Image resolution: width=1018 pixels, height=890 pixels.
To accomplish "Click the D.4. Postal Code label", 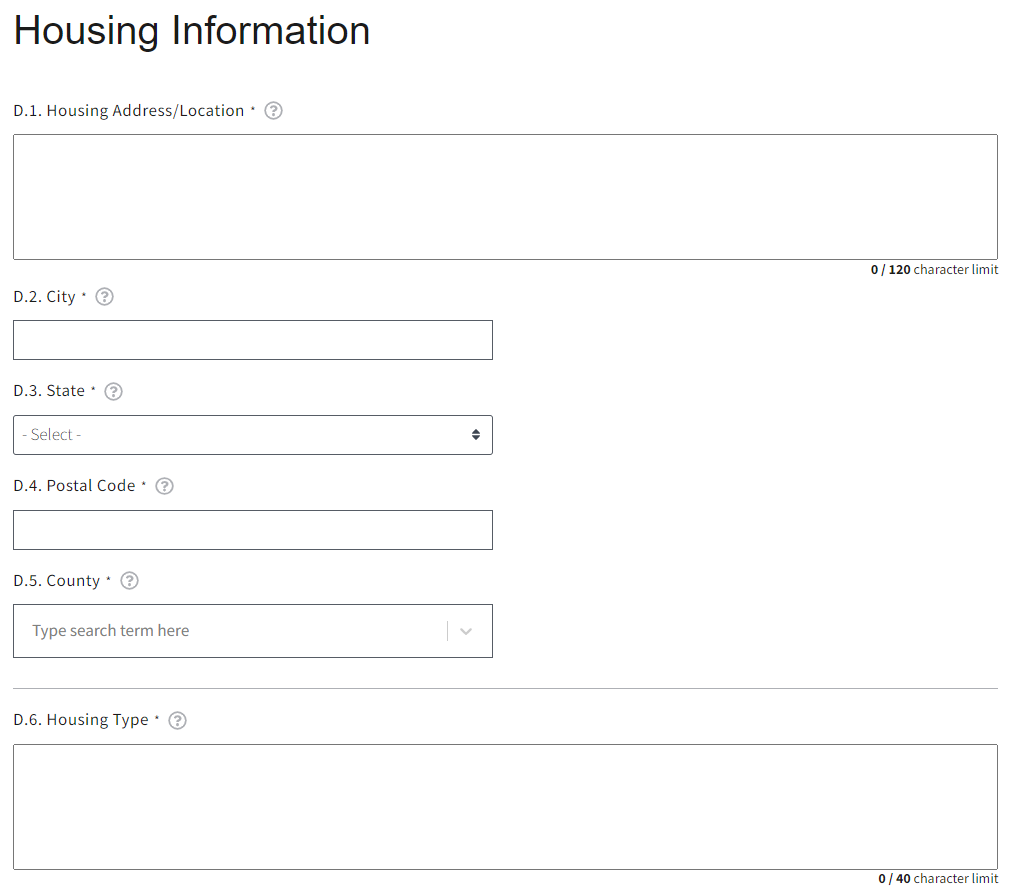I will point(74,486).
